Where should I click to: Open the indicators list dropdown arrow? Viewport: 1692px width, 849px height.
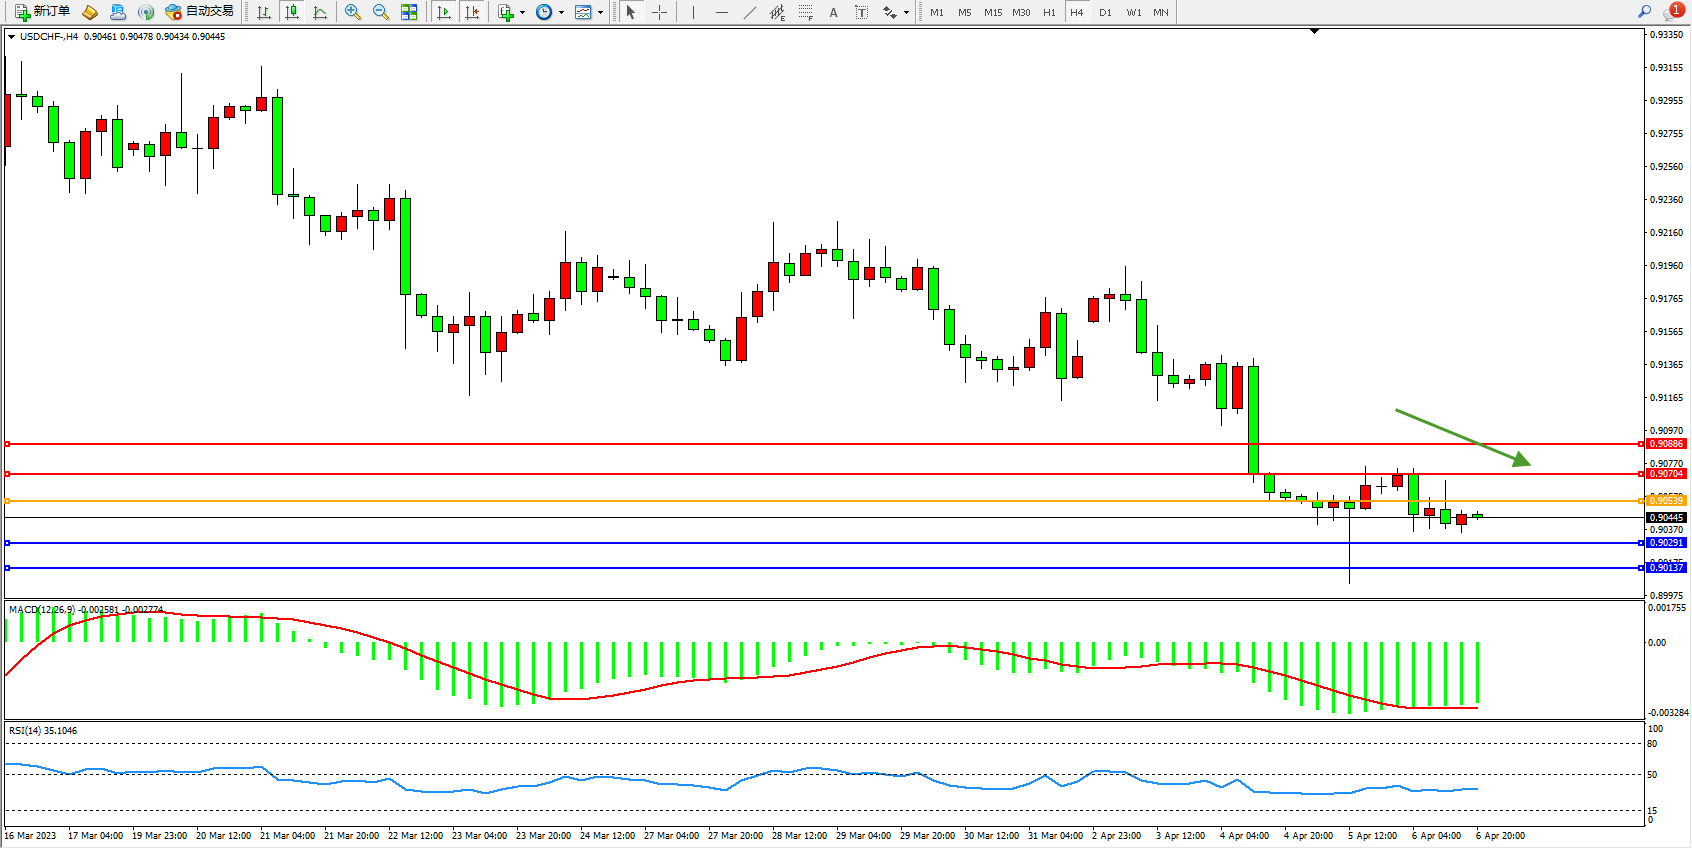(522, 13)
